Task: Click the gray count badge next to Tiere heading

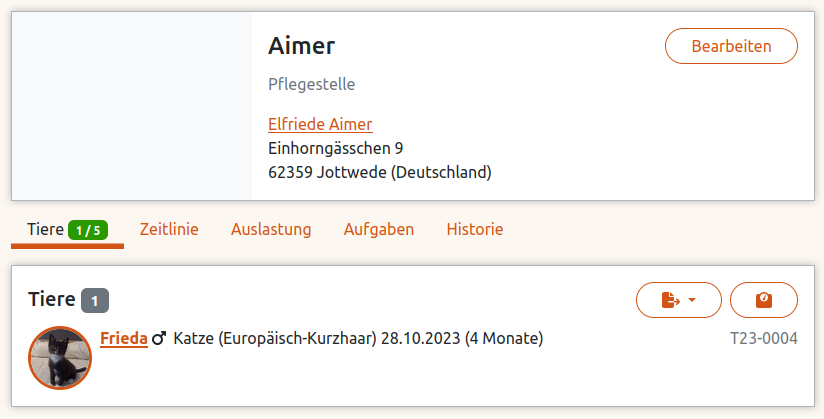Action: [95, 300]
